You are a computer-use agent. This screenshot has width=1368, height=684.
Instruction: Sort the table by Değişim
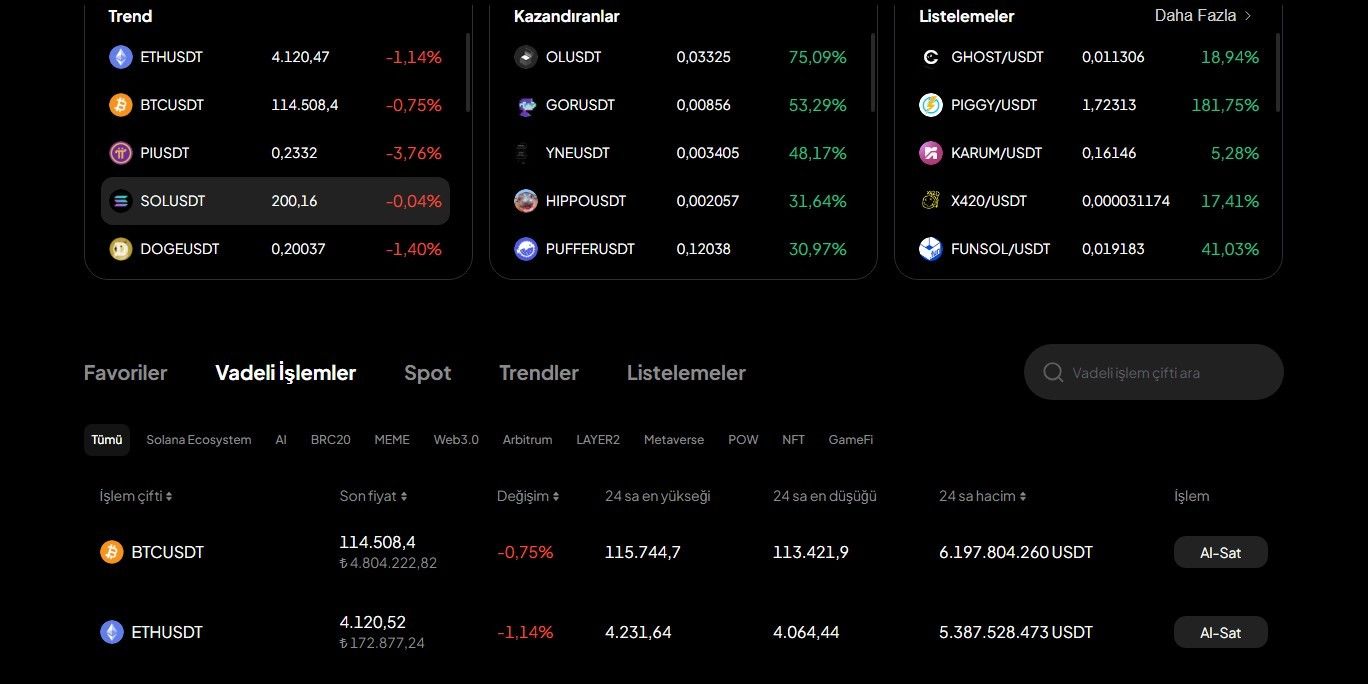click(556, 496)
